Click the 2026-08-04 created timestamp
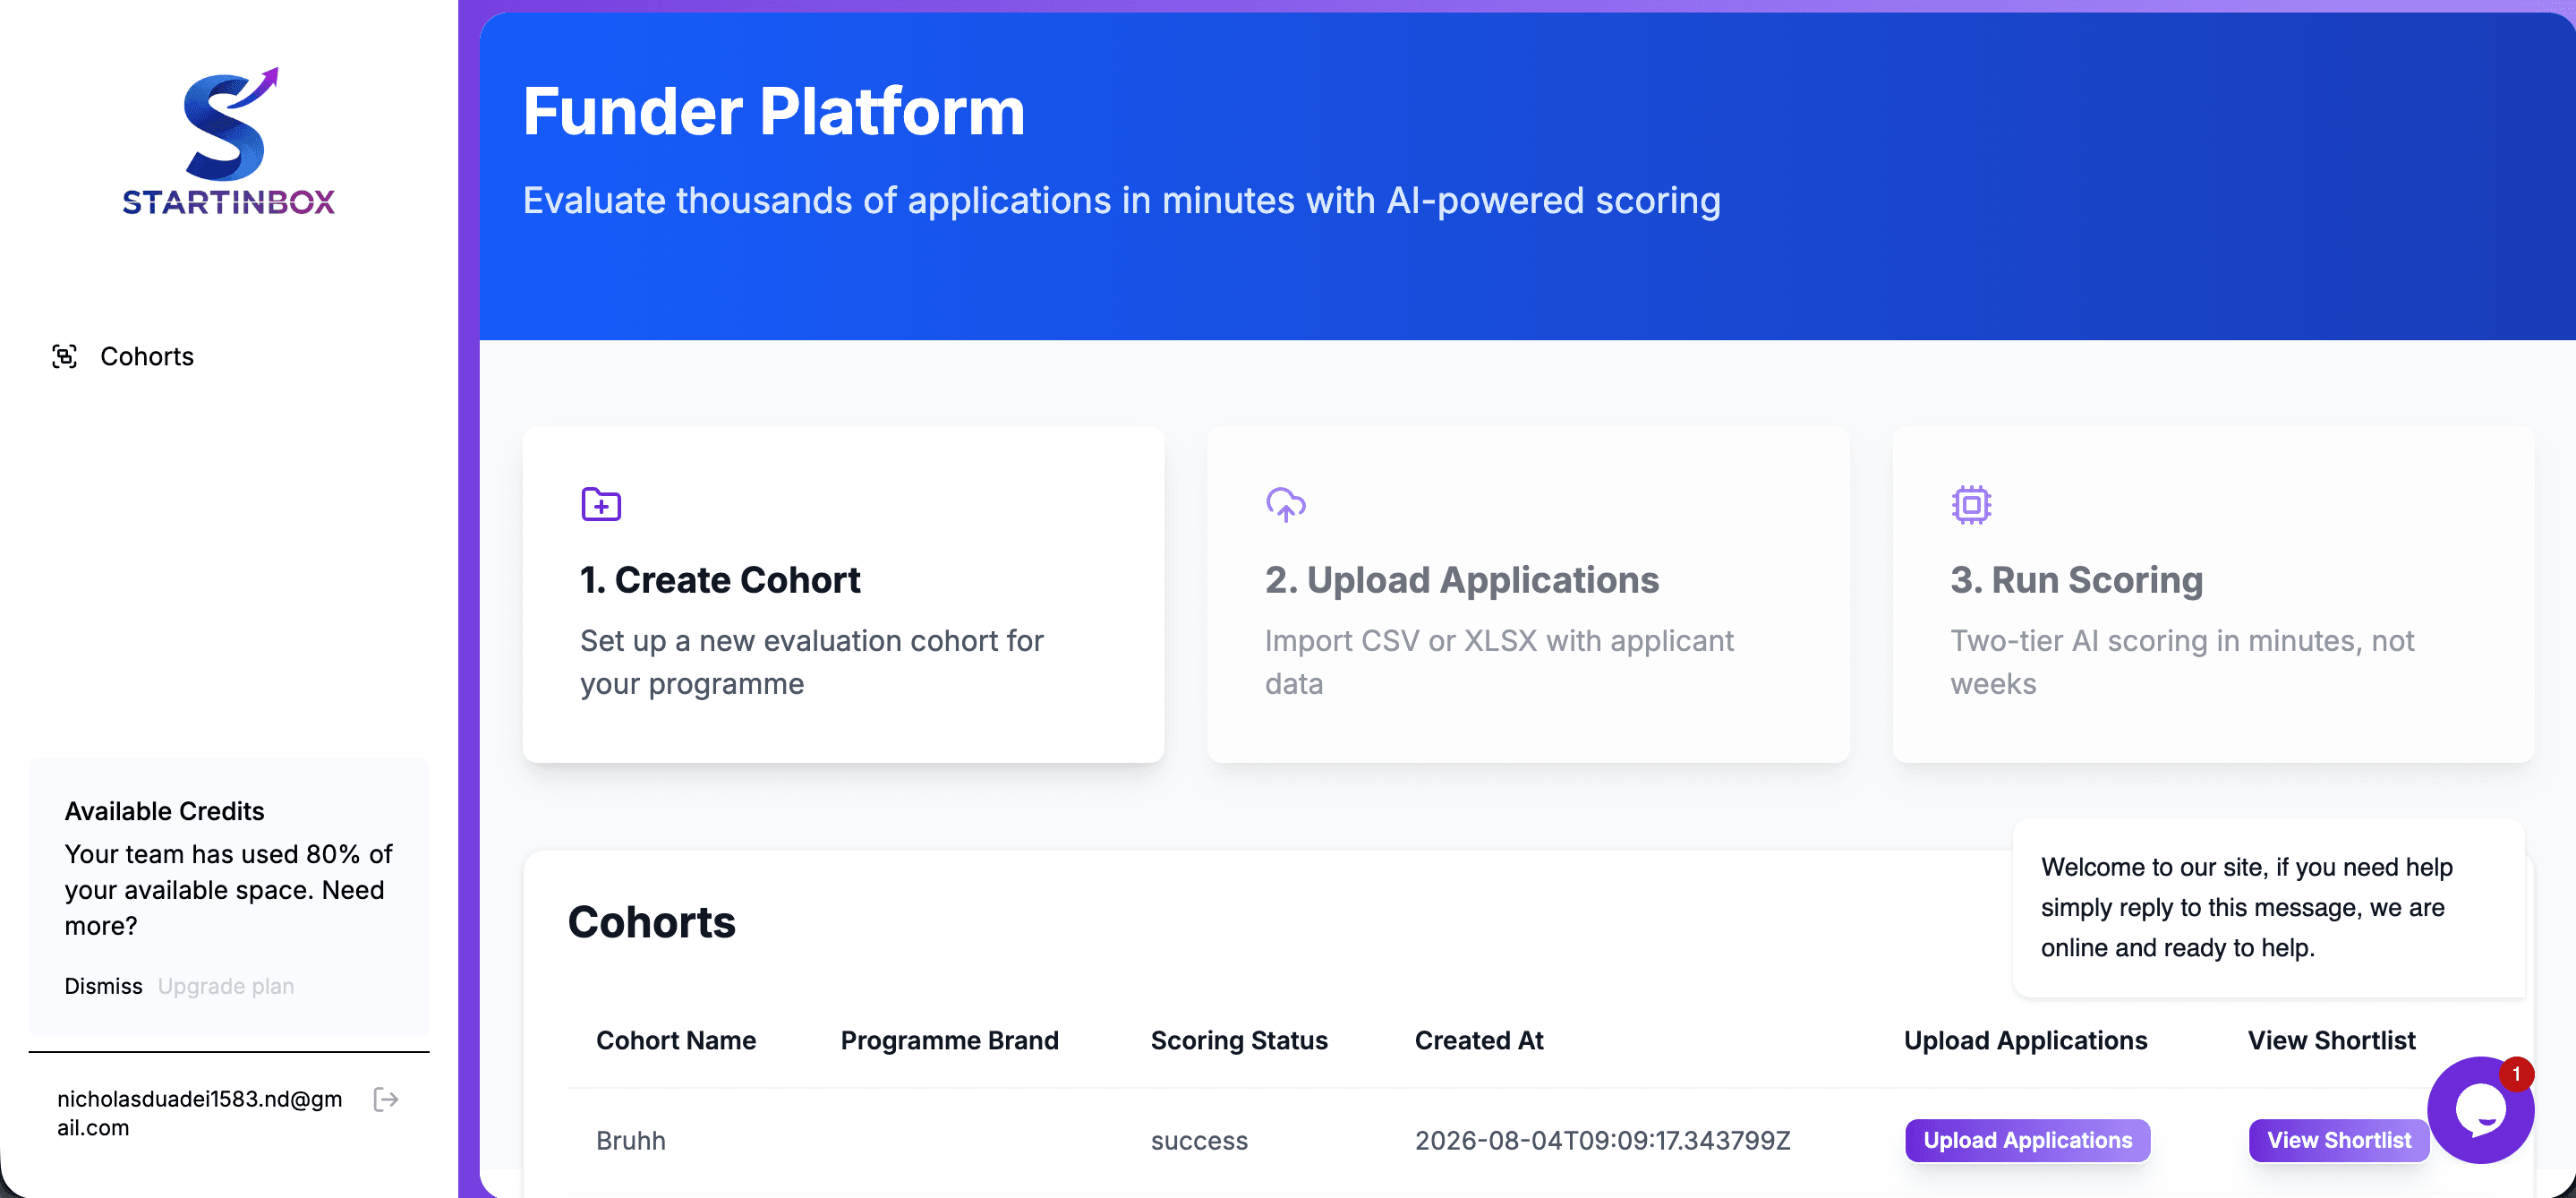The image size is (2576, 1198). click(x=1602, y=1140)
